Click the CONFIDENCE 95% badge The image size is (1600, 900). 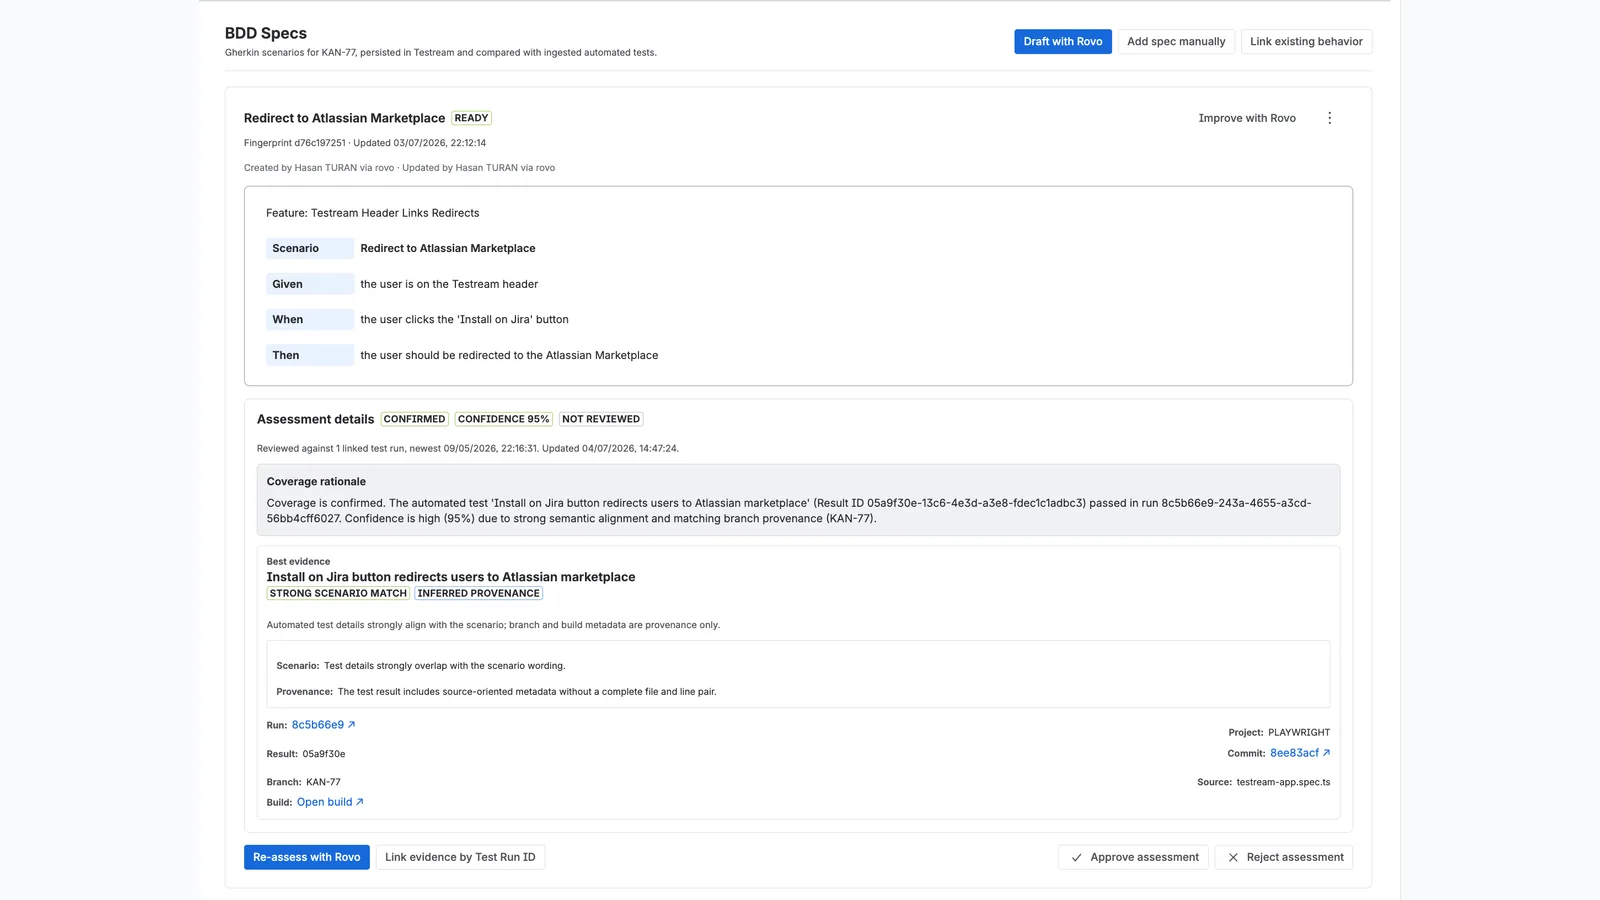504,419
